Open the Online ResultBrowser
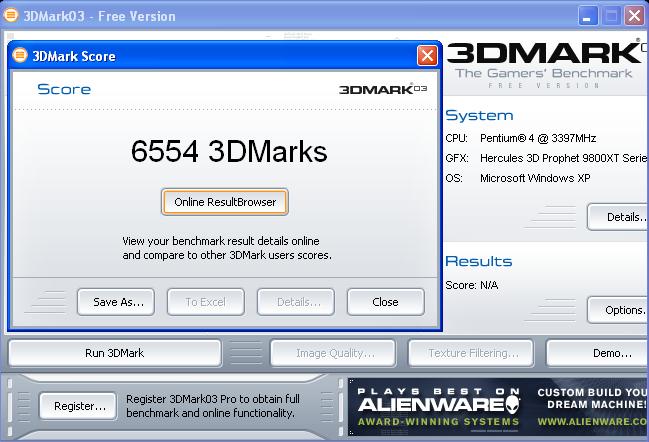The width and height of the screenshot is (649, 442). pyautogui.click(x=225, y=202)
